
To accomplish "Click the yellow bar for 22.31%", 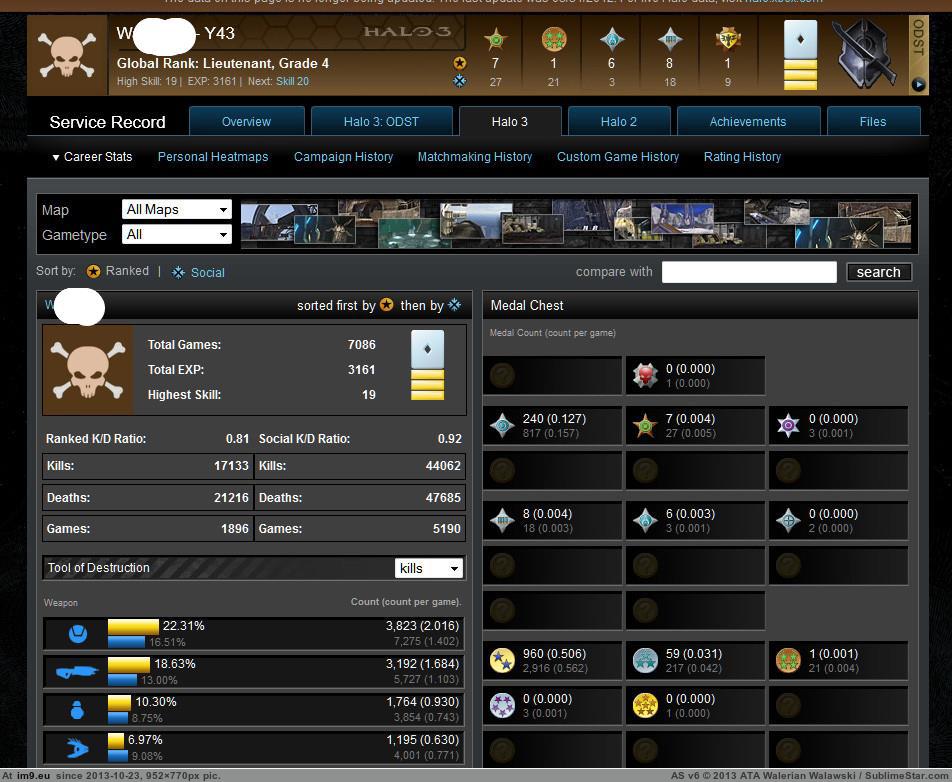I will click(134, 626).
